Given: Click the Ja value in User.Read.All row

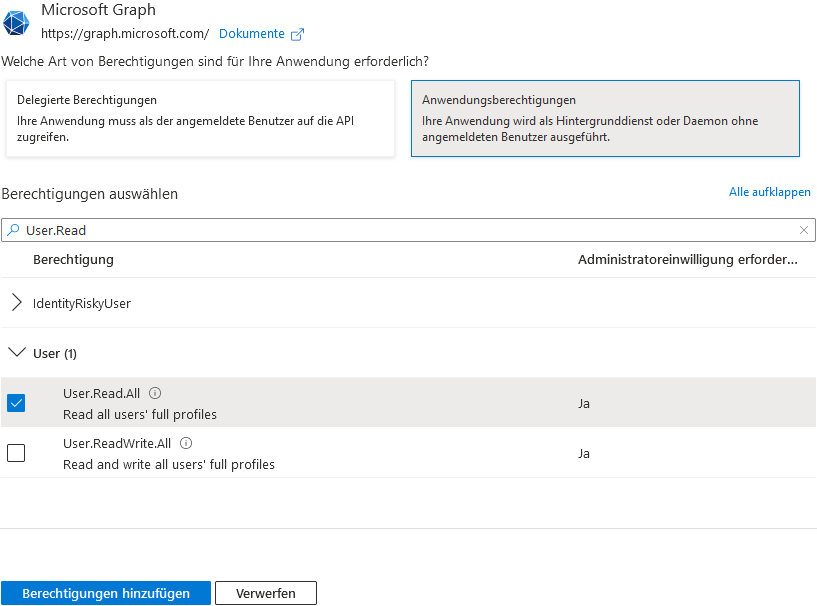Looking at the screenshot, I should [x=584, y=404].
